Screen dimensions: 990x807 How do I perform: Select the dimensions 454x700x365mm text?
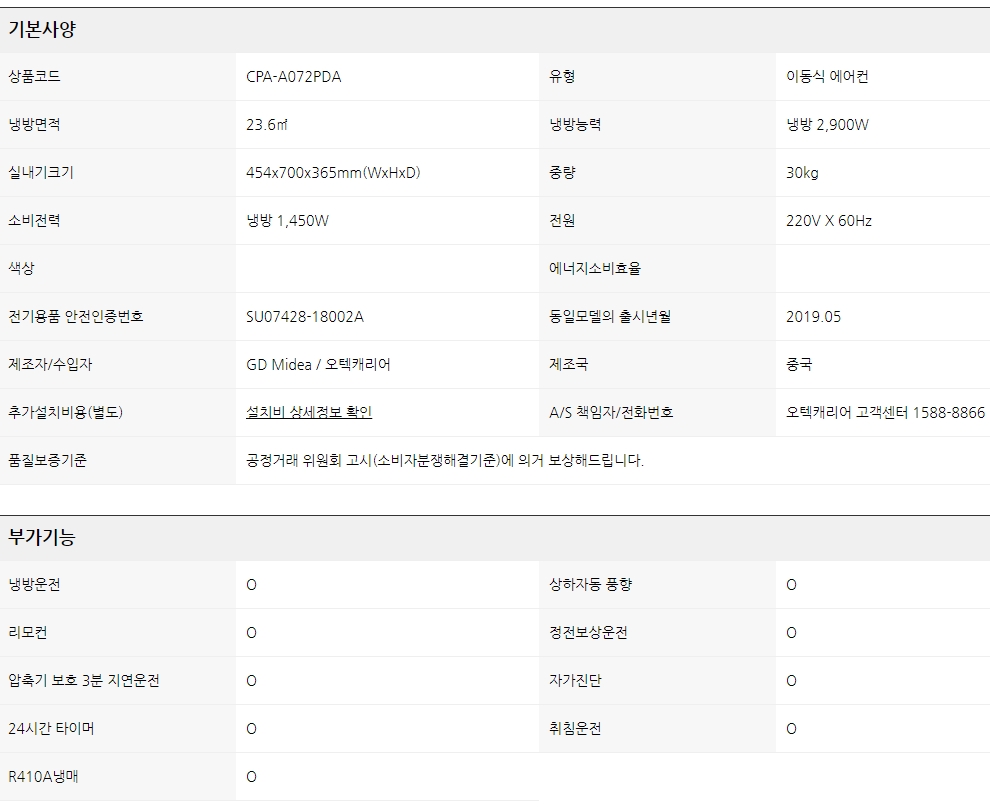tap(333, 173)
